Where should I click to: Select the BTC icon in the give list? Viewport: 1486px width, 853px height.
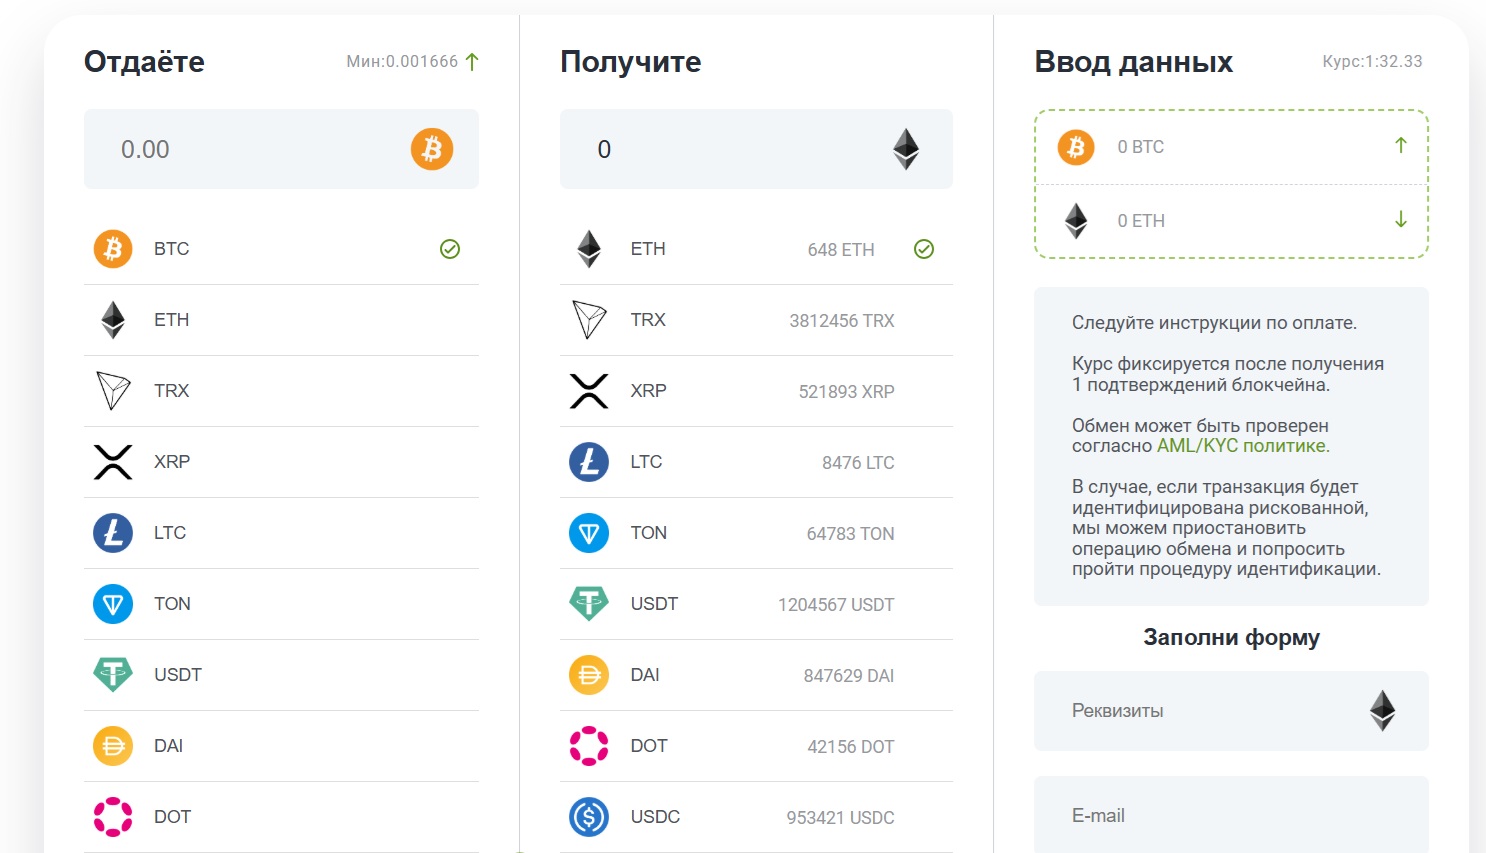(113, 249)
